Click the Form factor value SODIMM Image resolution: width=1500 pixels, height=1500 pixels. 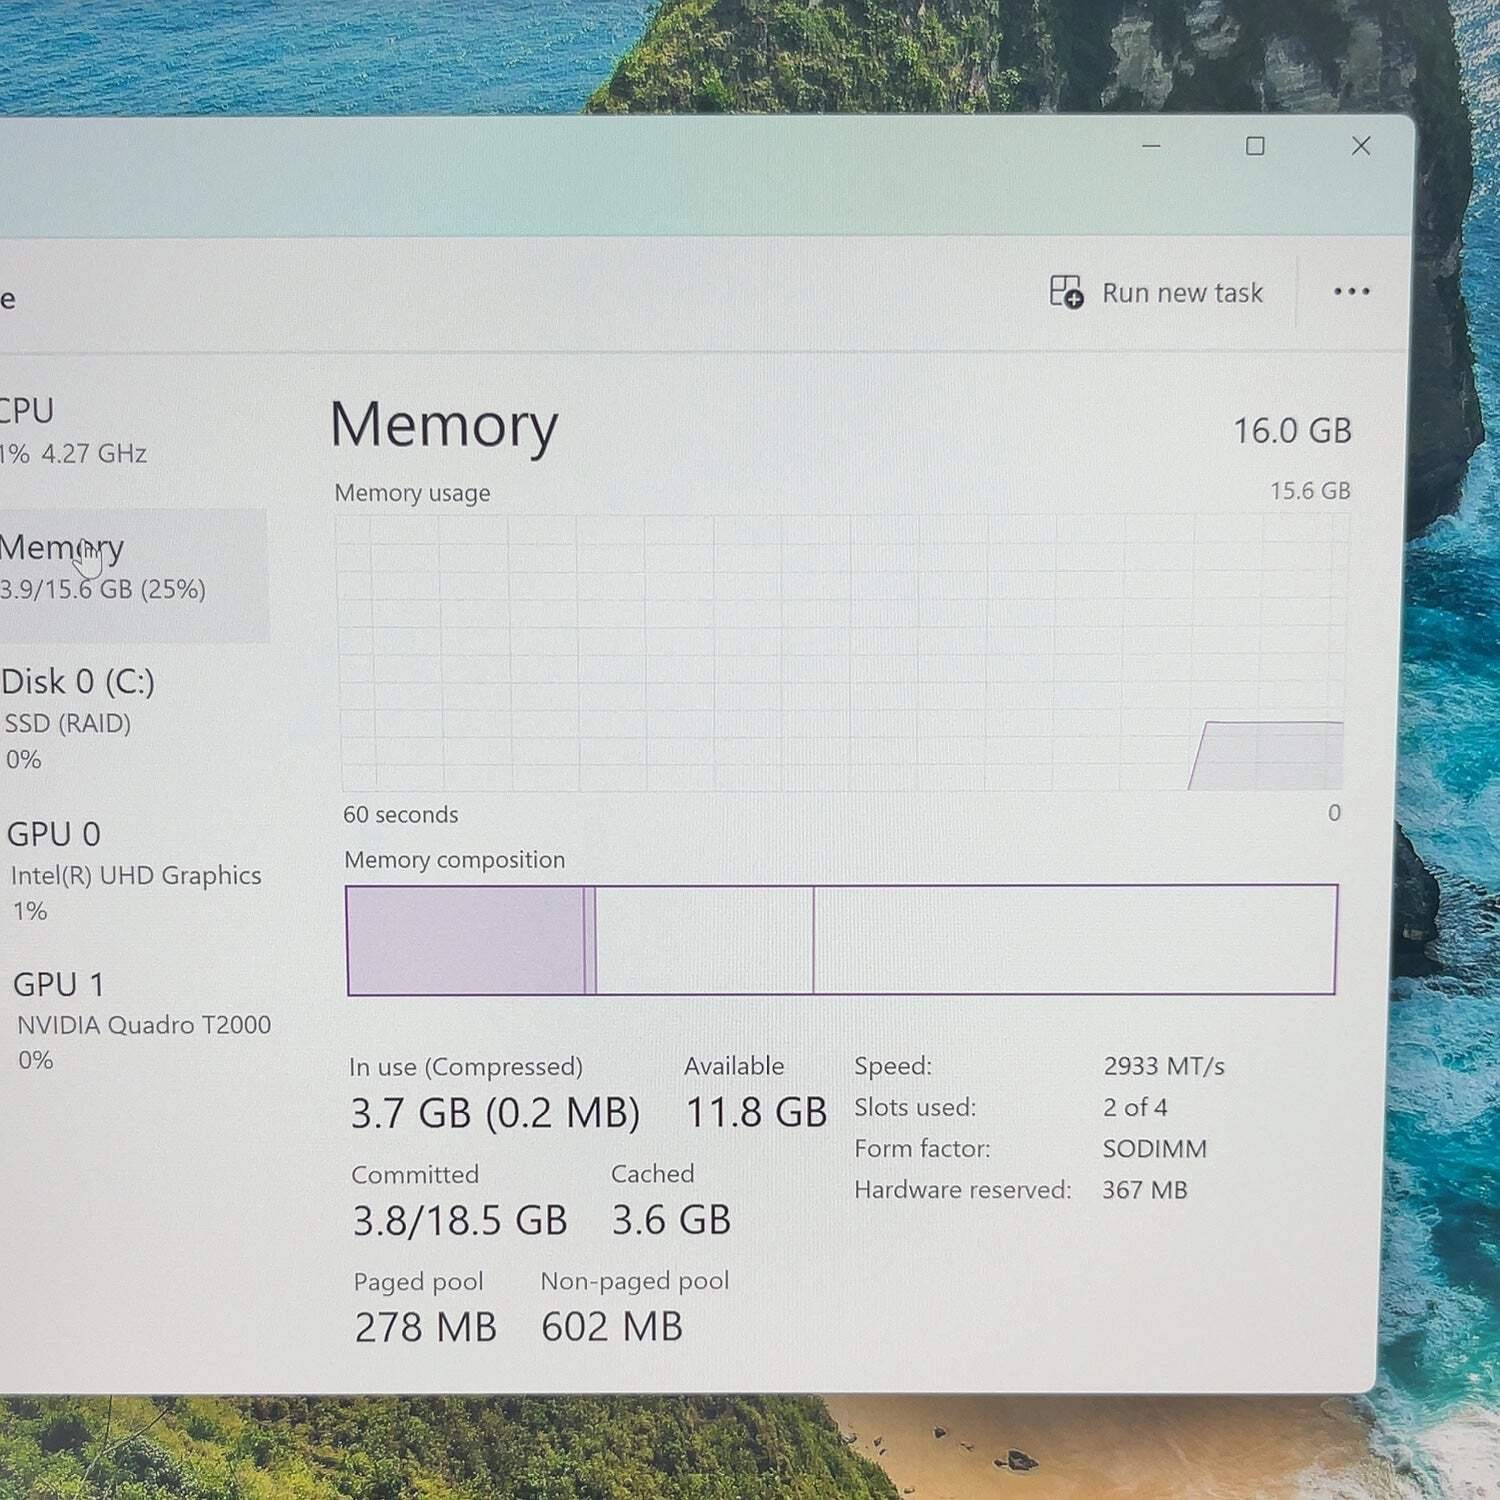pyautogui.click(x=1155, y=1148)
